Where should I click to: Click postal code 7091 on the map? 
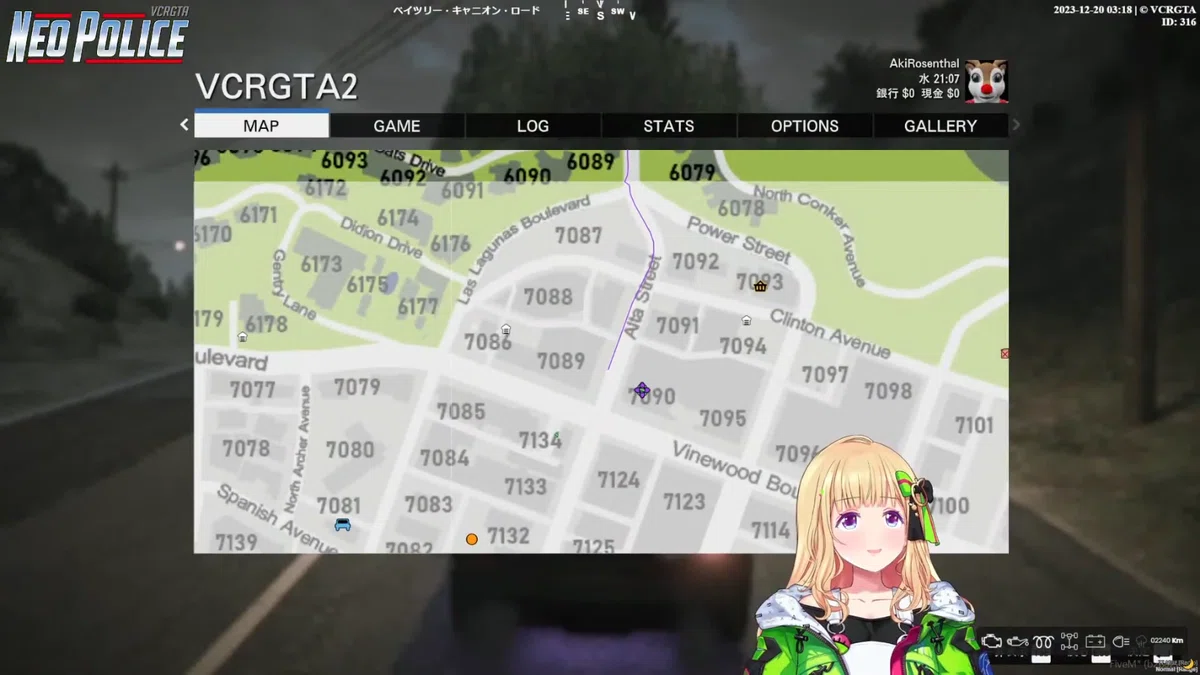click(x=678, y=326)
